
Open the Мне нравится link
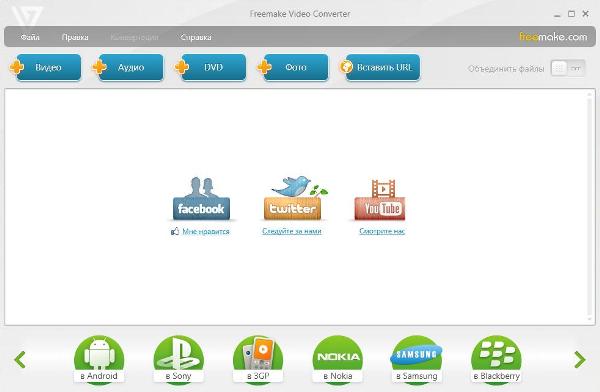point(205,231)
